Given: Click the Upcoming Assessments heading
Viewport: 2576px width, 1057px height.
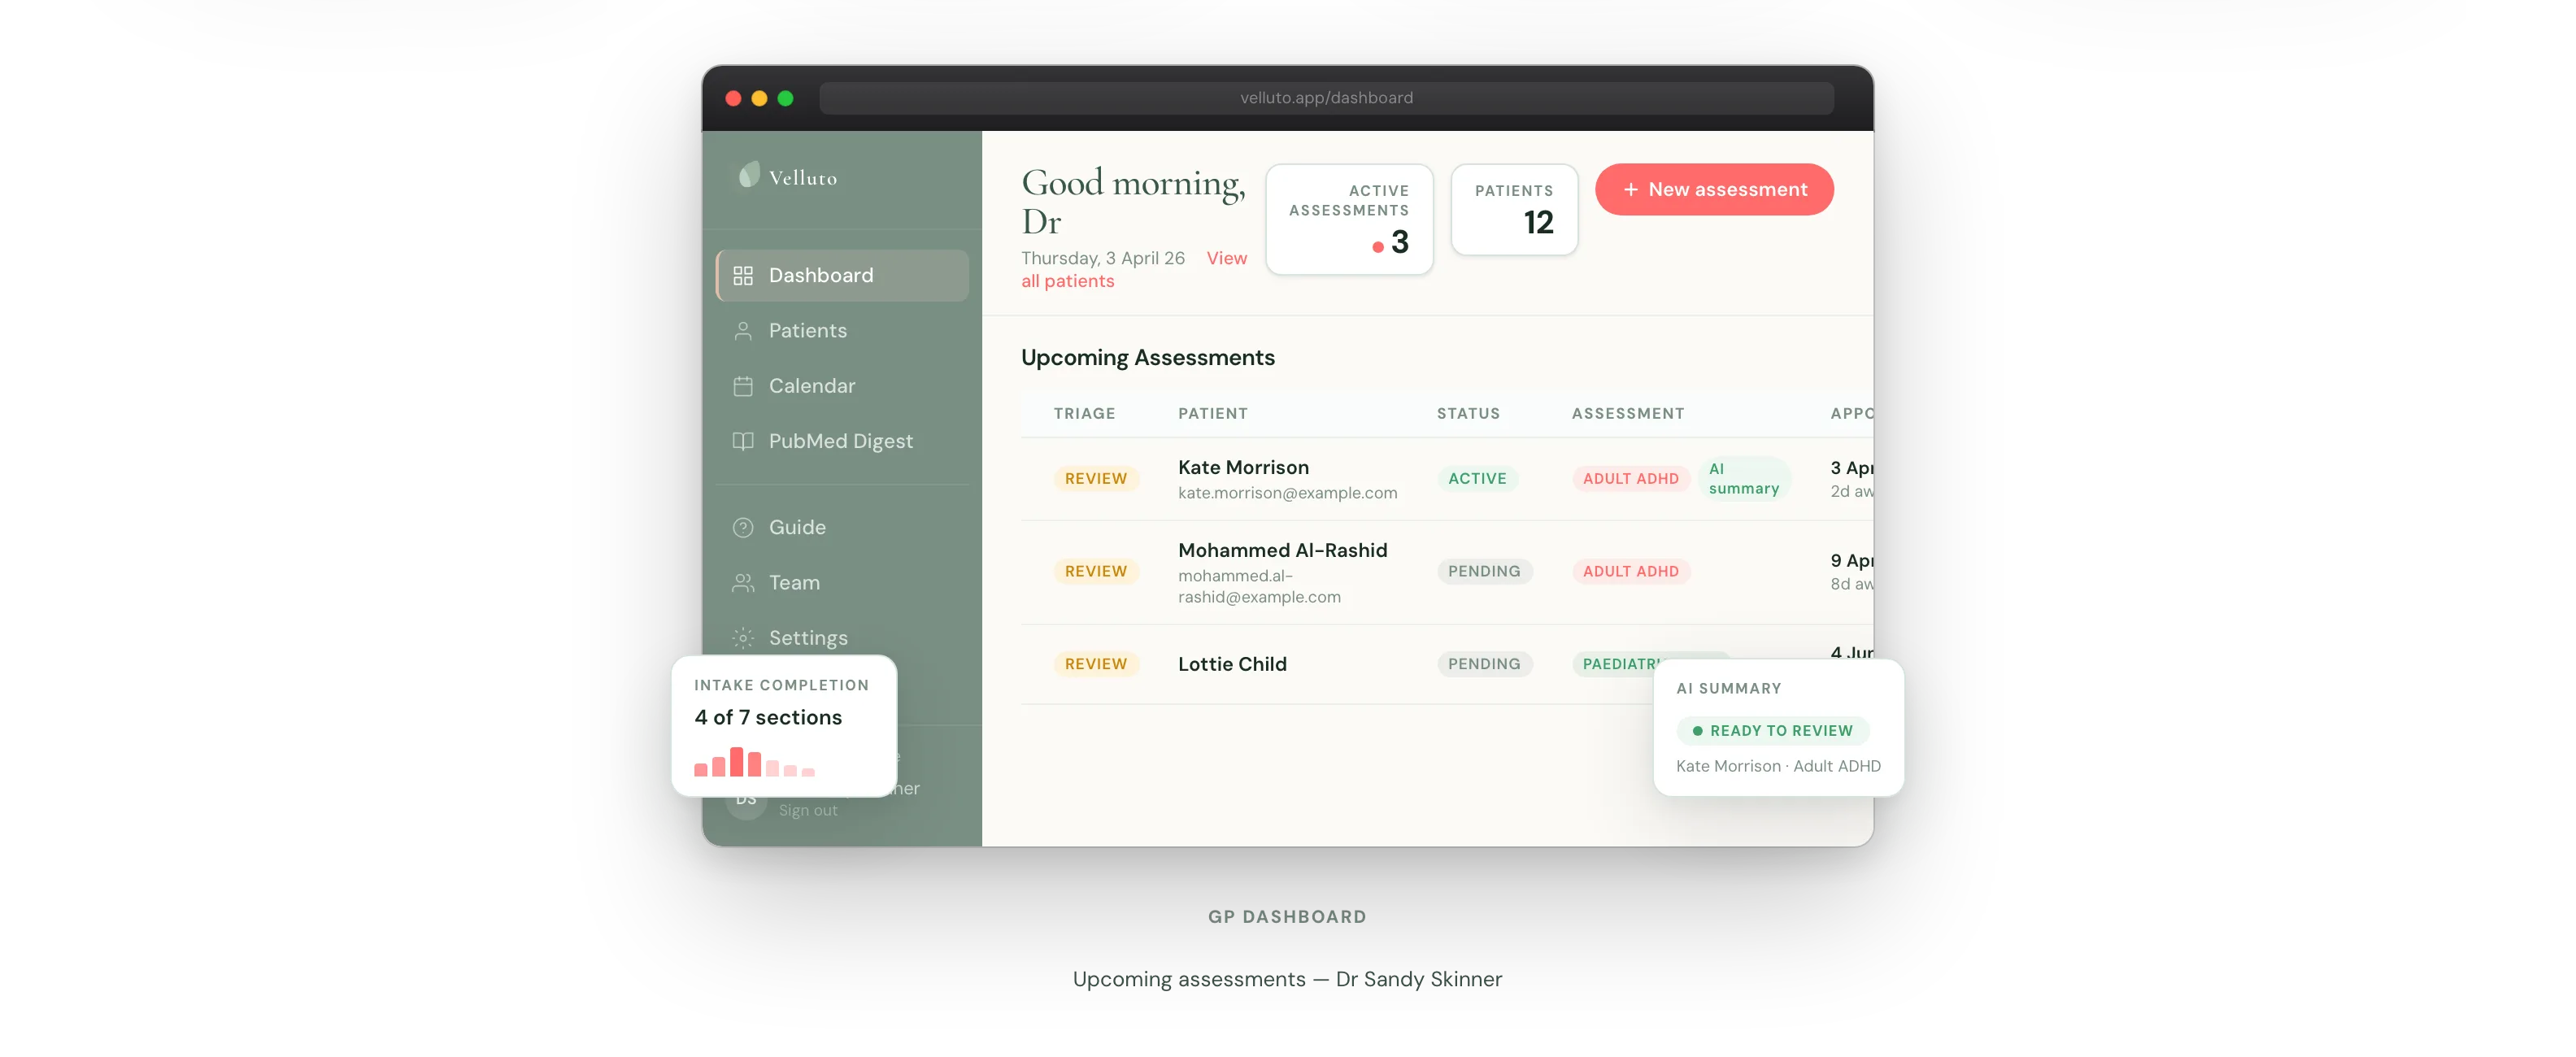Looking at the screenshot, I should 1147,358.
